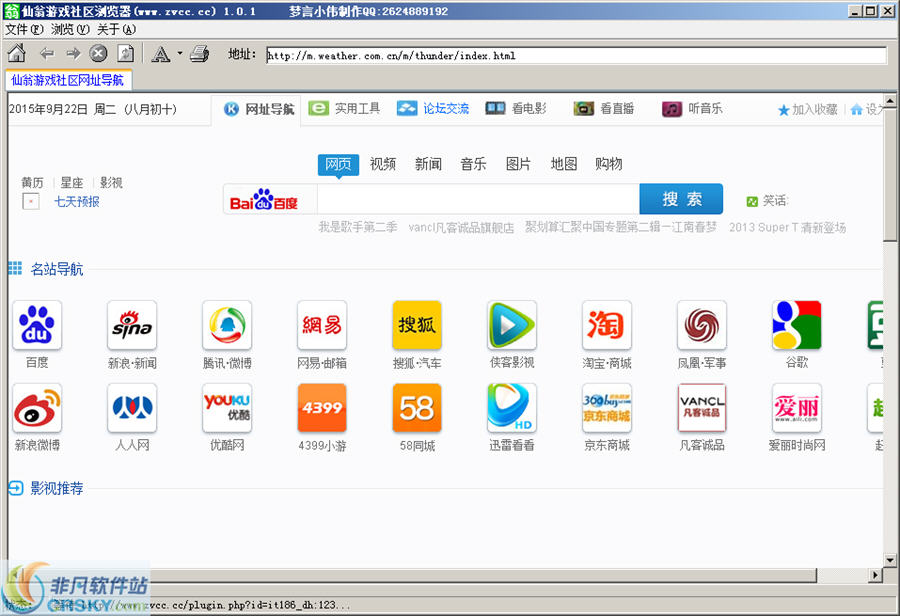Open the 百度 site icon
900x616 pixels.
(37, 325)
